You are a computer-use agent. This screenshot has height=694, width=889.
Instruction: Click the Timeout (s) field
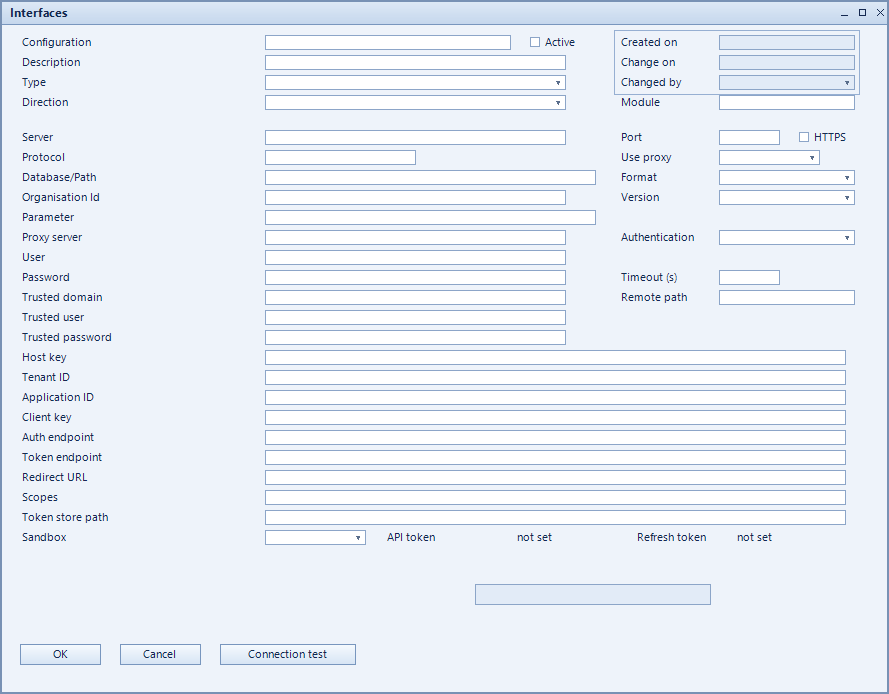coord(749,277)
